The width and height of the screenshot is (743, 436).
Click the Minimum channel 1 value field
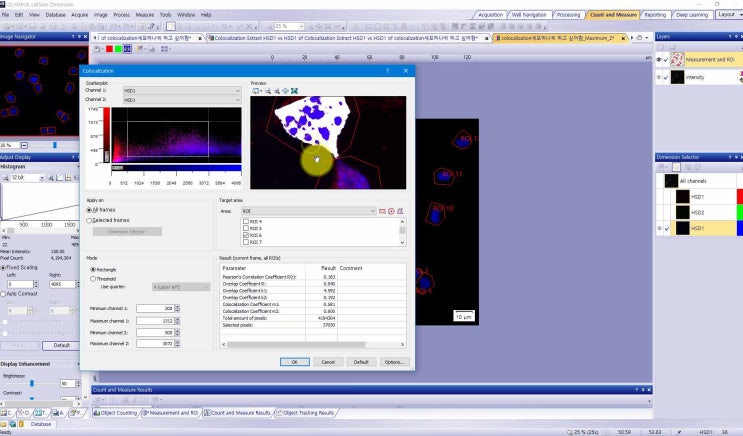coord(155,309)
